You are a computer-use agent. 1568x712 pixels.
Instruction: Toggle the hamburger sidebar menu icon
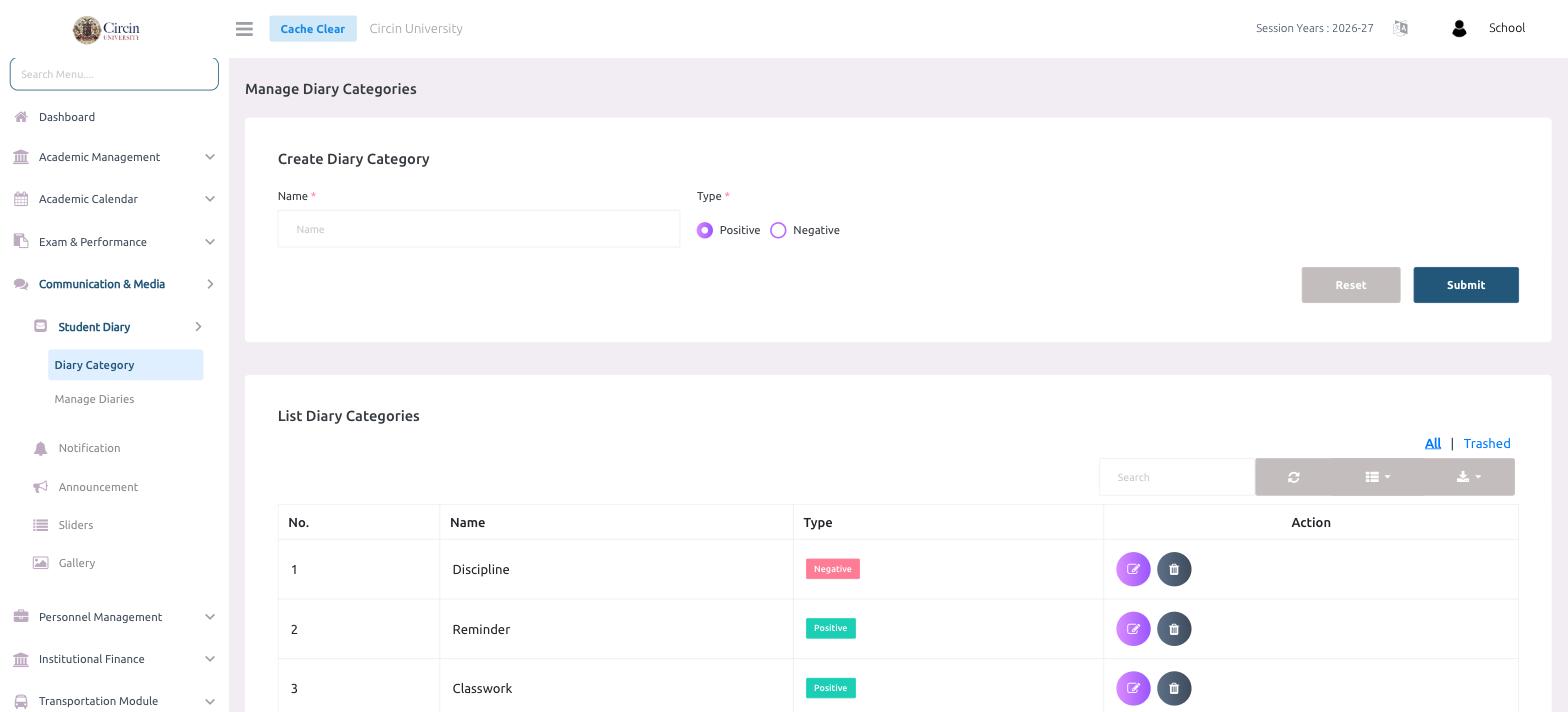244,29
